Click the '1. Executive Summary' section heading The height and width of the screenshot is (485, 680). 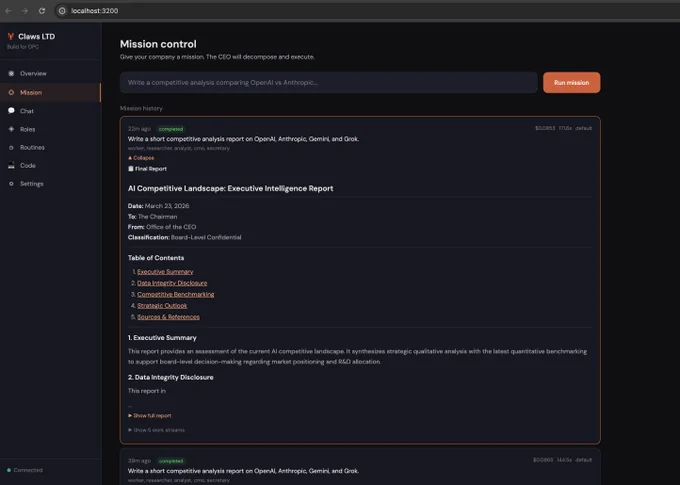tap(162, 338)
